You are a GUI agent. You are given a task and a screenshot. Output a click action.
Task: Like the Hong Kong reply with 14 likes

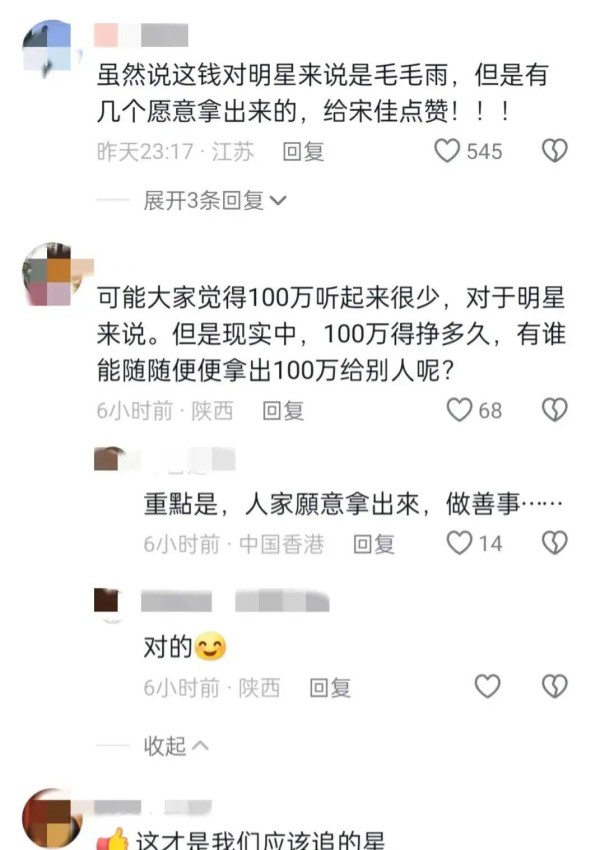(459, 543)
